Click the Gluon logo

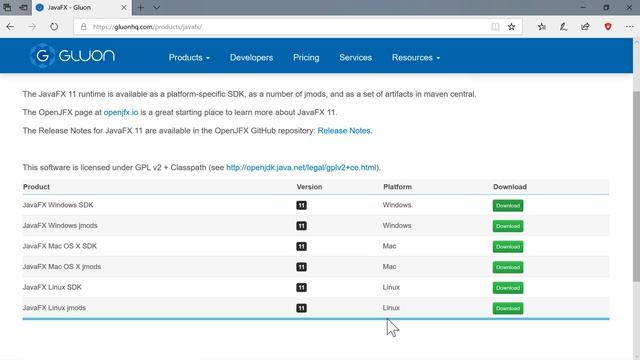pyautogui.click(x=72, y=56)
